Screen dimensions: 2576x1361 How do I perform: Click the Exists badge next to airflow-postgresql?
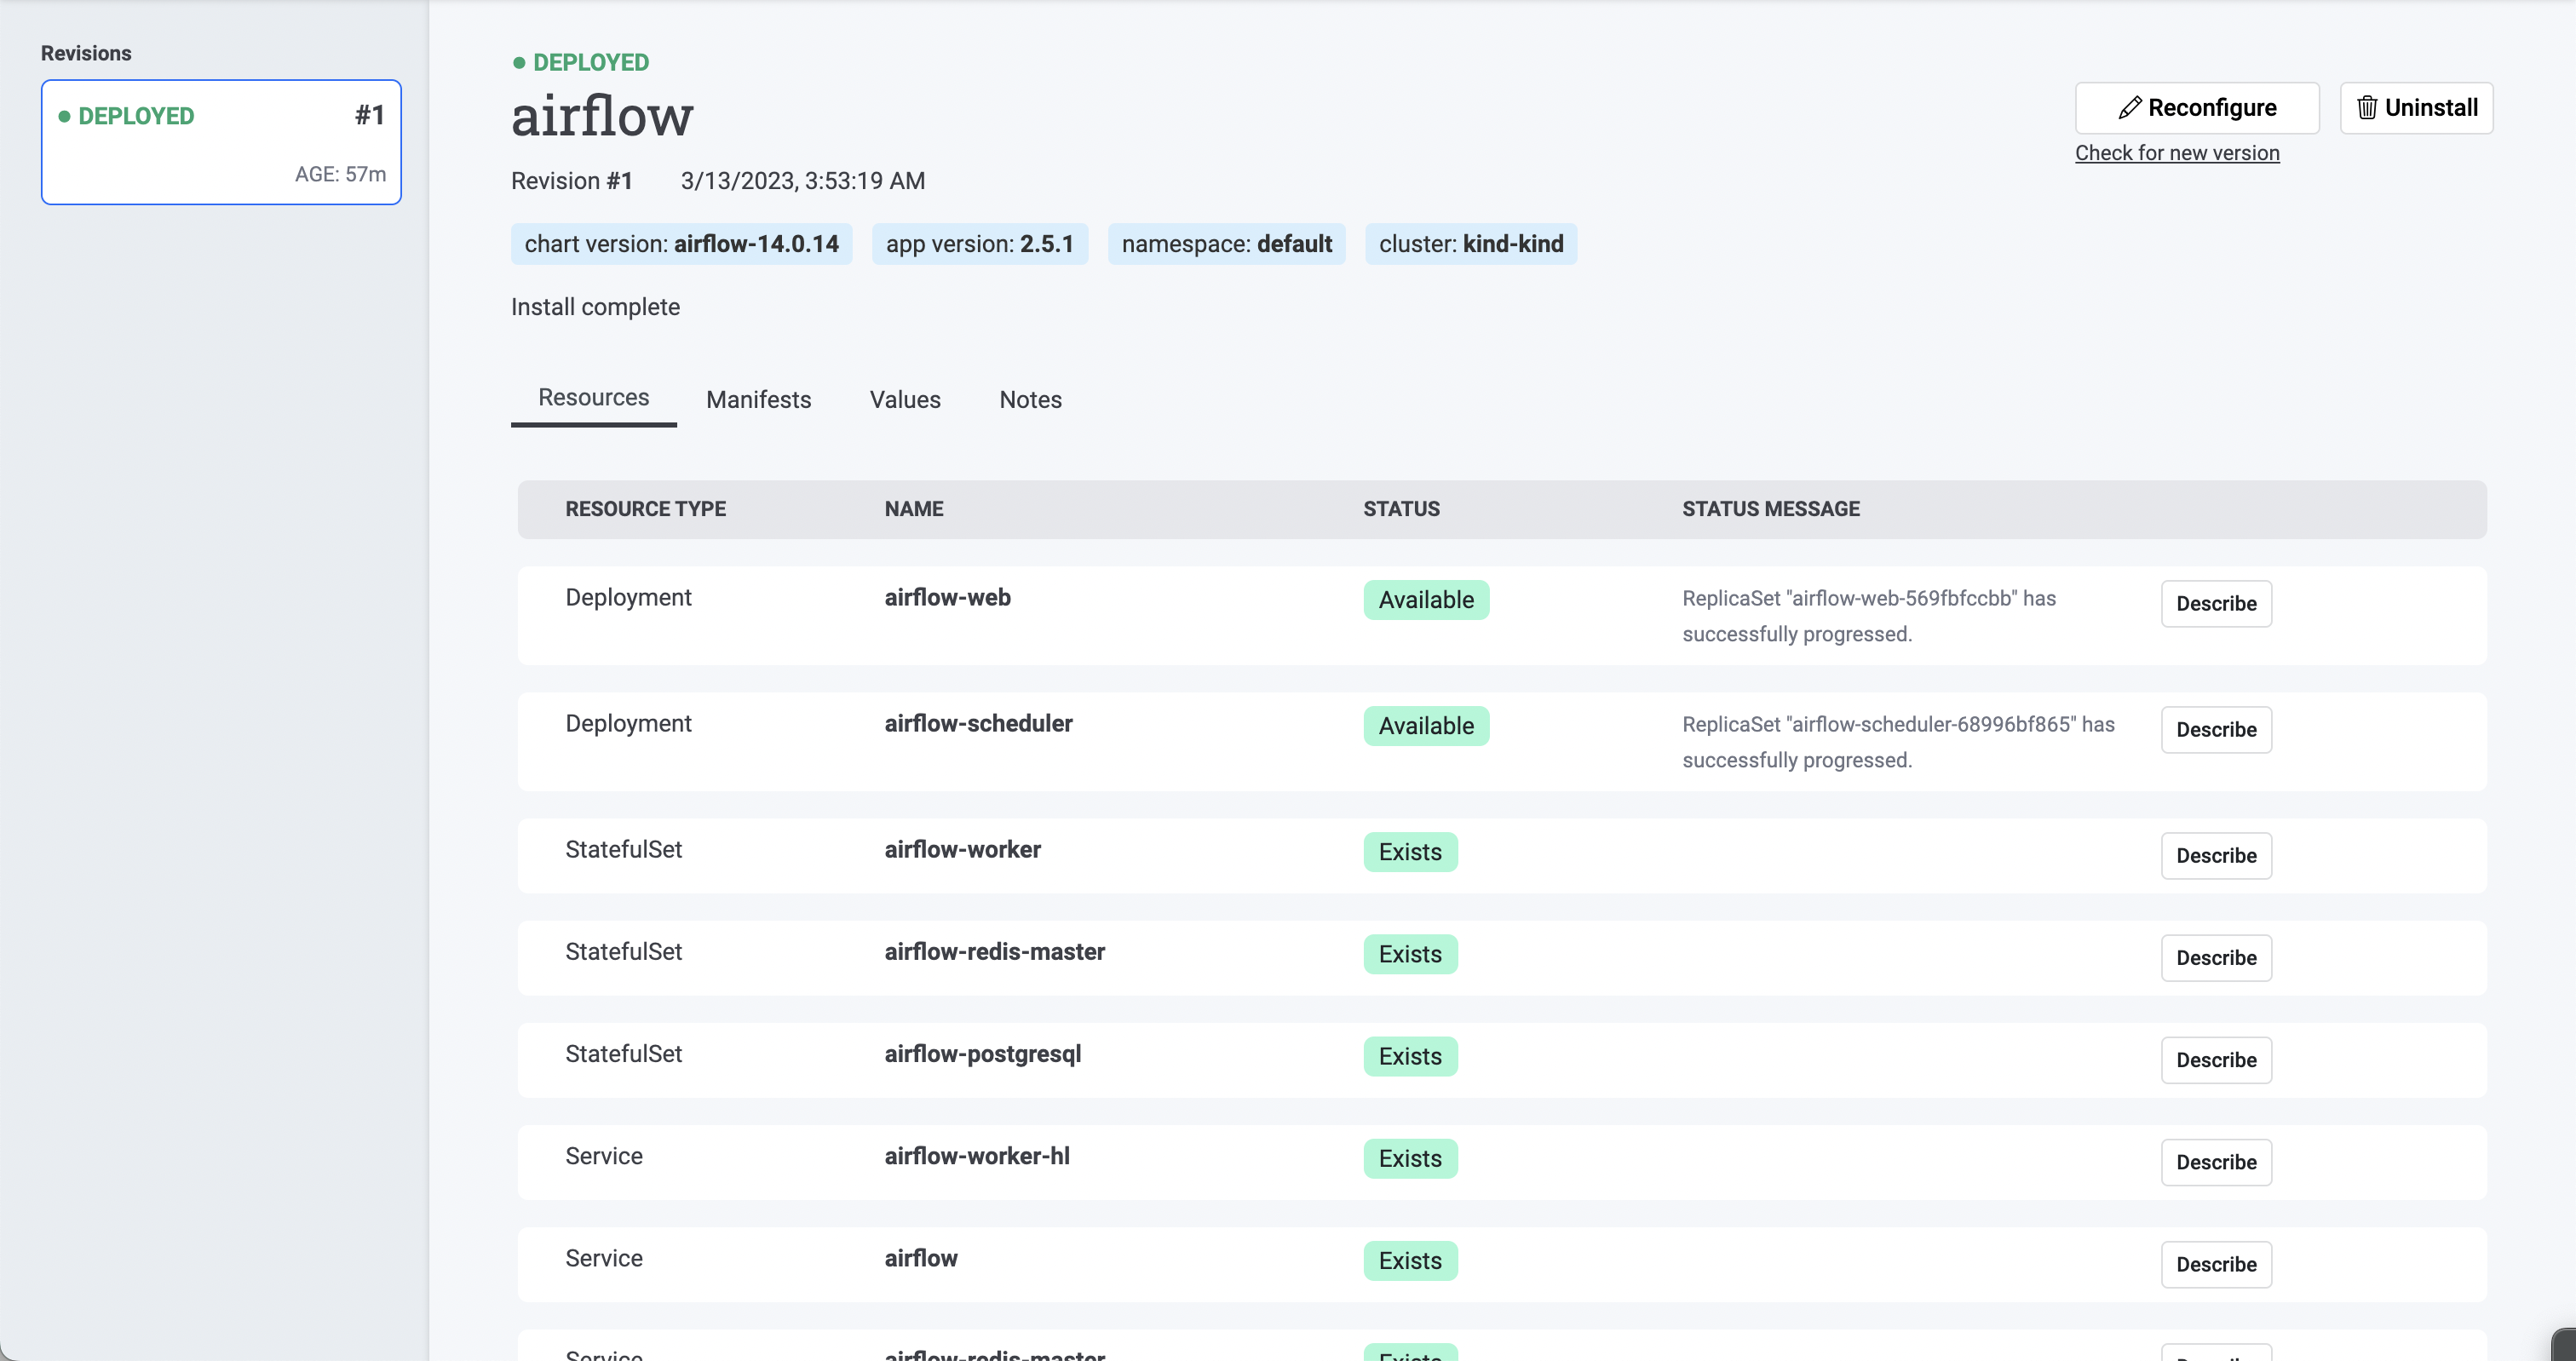pos(1410,1056)
